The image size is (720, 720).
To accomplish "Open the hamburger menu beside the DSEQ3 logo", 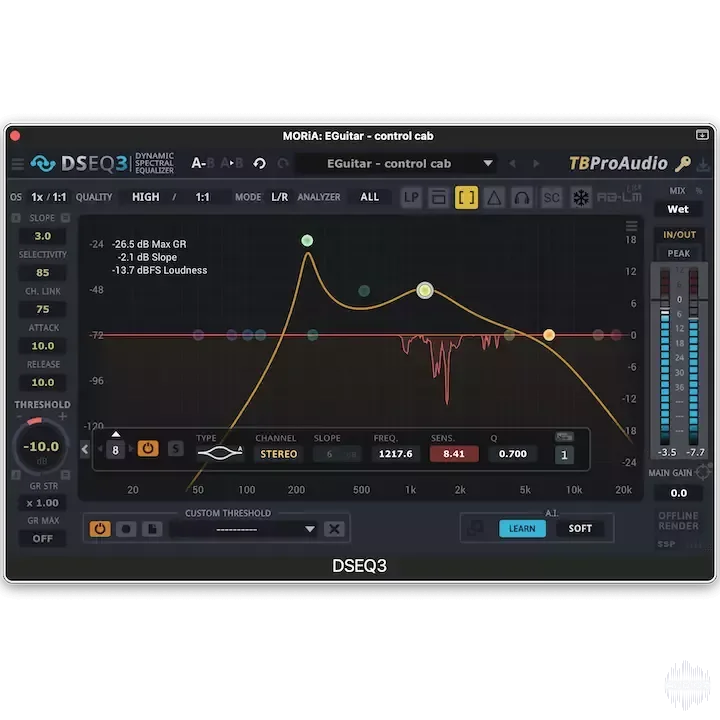I will coord(17,163).
